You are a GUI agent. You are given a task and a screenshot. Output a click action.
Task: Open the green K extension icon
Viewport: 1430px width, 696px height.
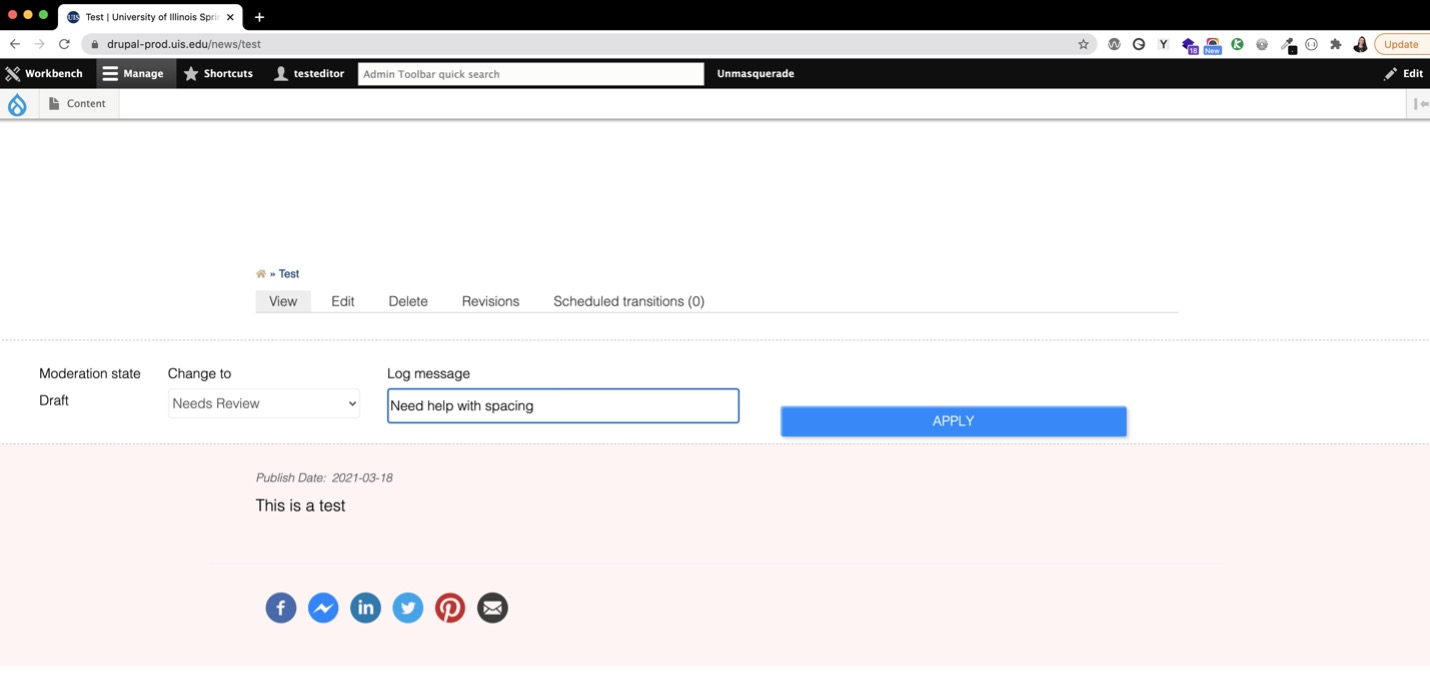click(x=1237, y=44)
